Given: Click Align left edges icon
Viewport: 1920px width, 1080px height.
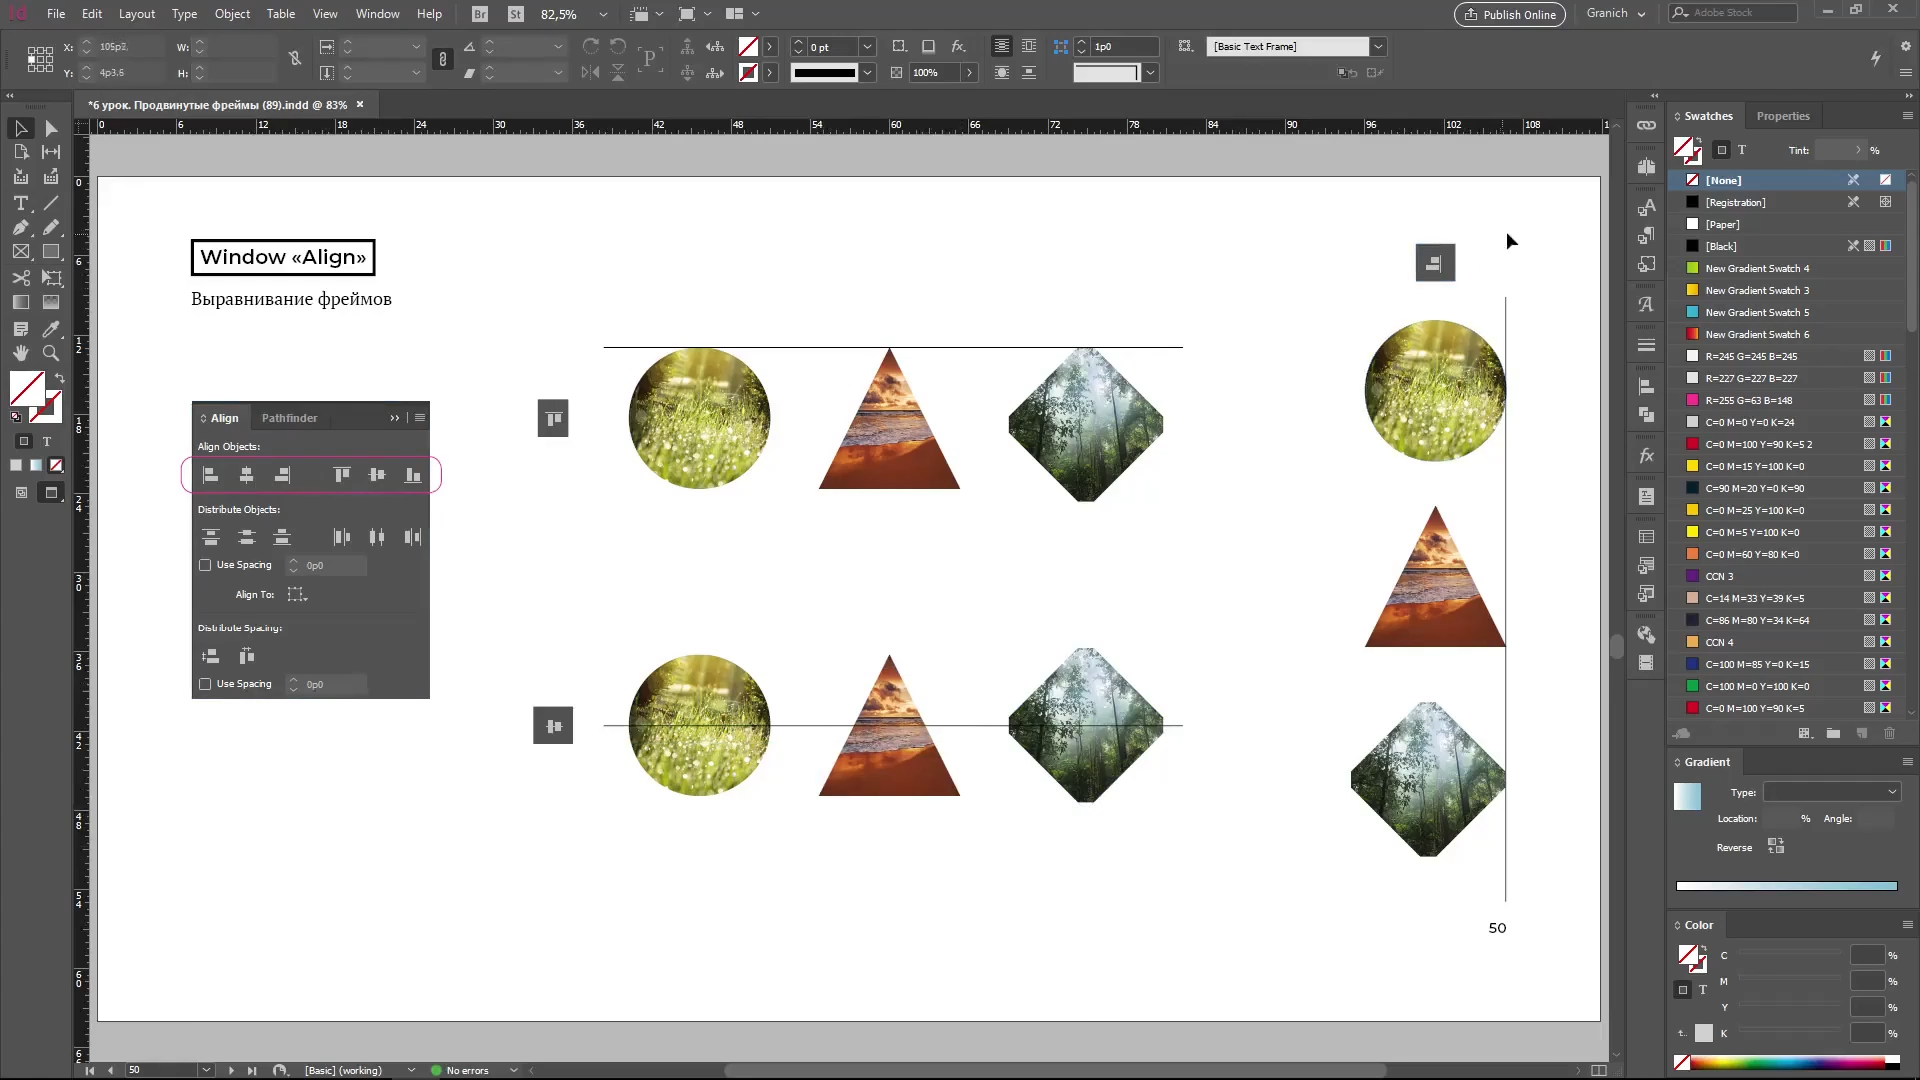Looking at the screenshot, I should pyautogui.click(x=210, y=475).
